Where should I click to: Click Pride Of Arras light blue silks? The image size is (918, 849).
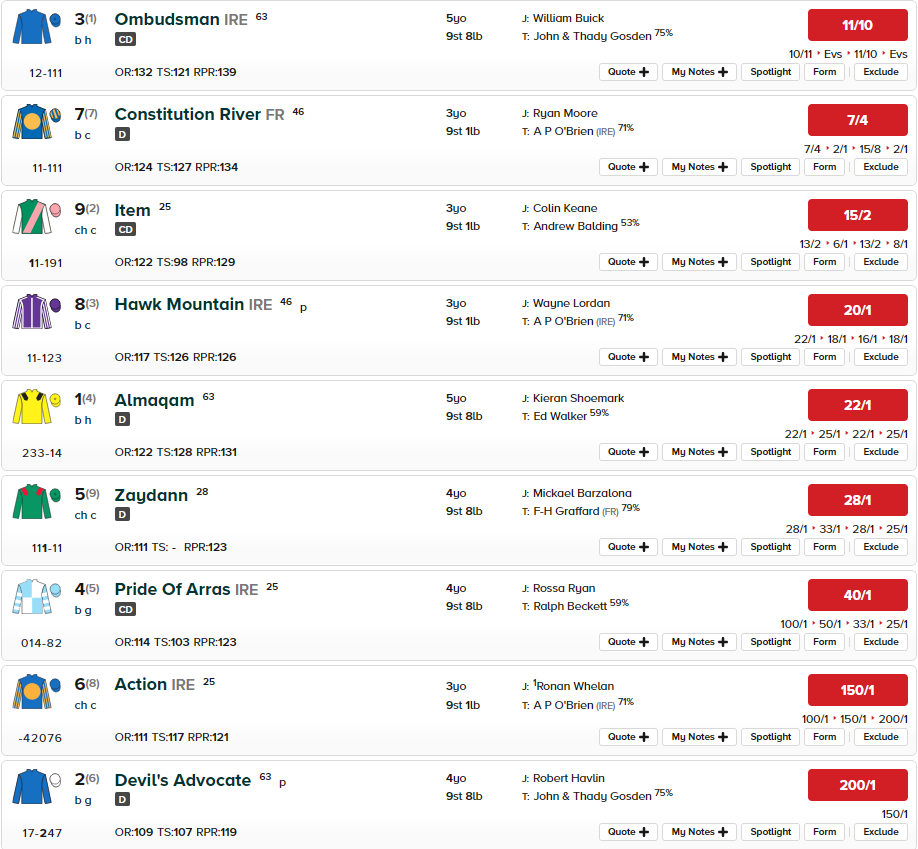point(36,597)
